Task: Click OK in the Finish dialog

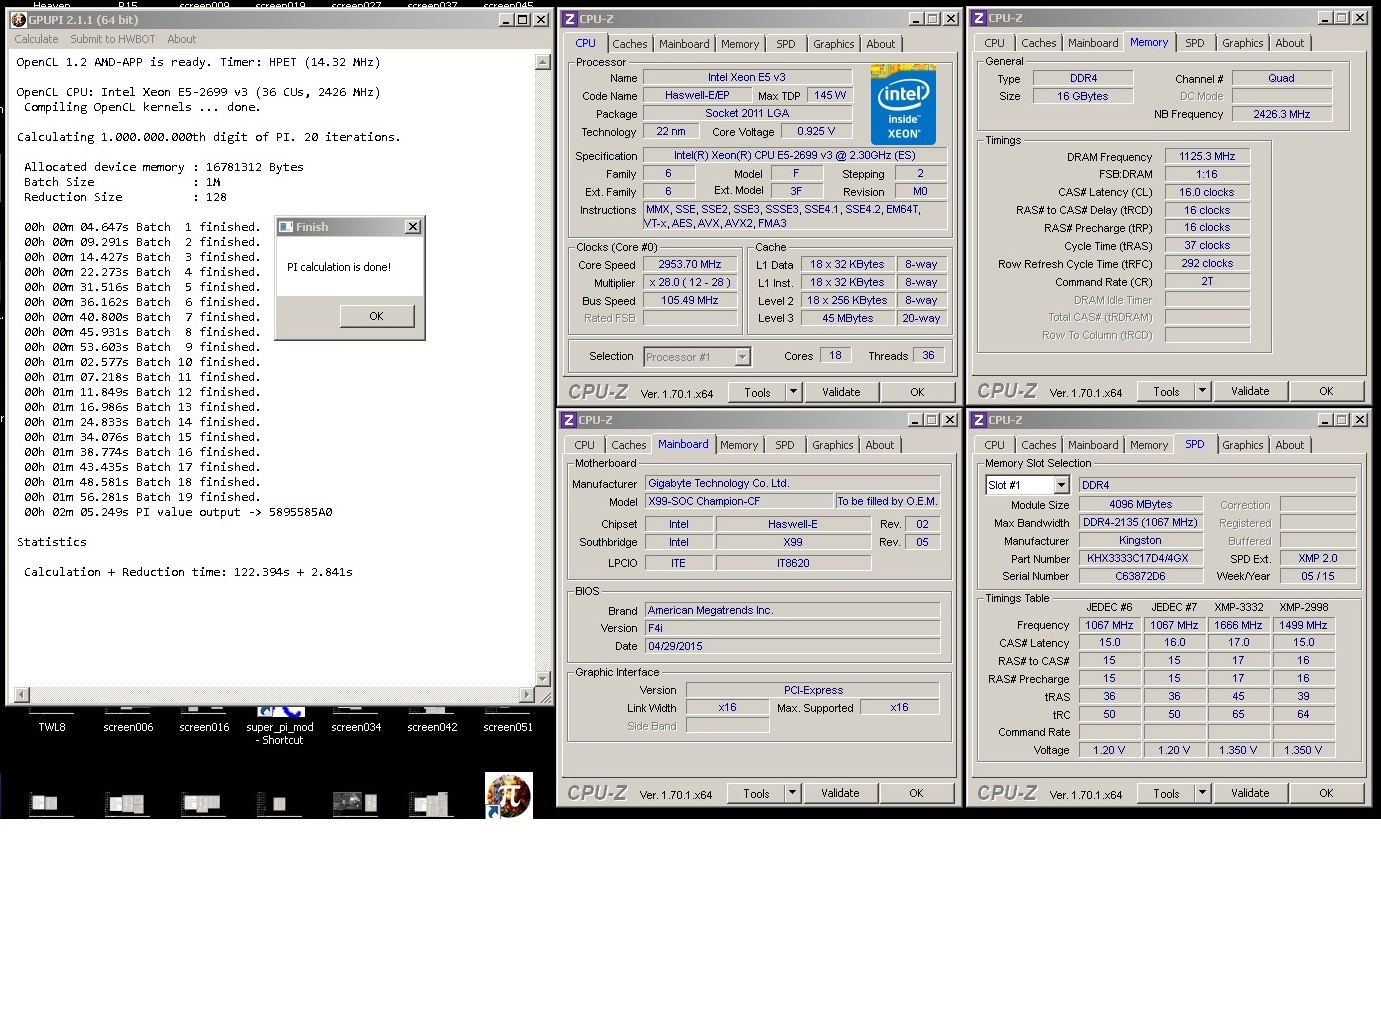Action: [x=376, y=316]
